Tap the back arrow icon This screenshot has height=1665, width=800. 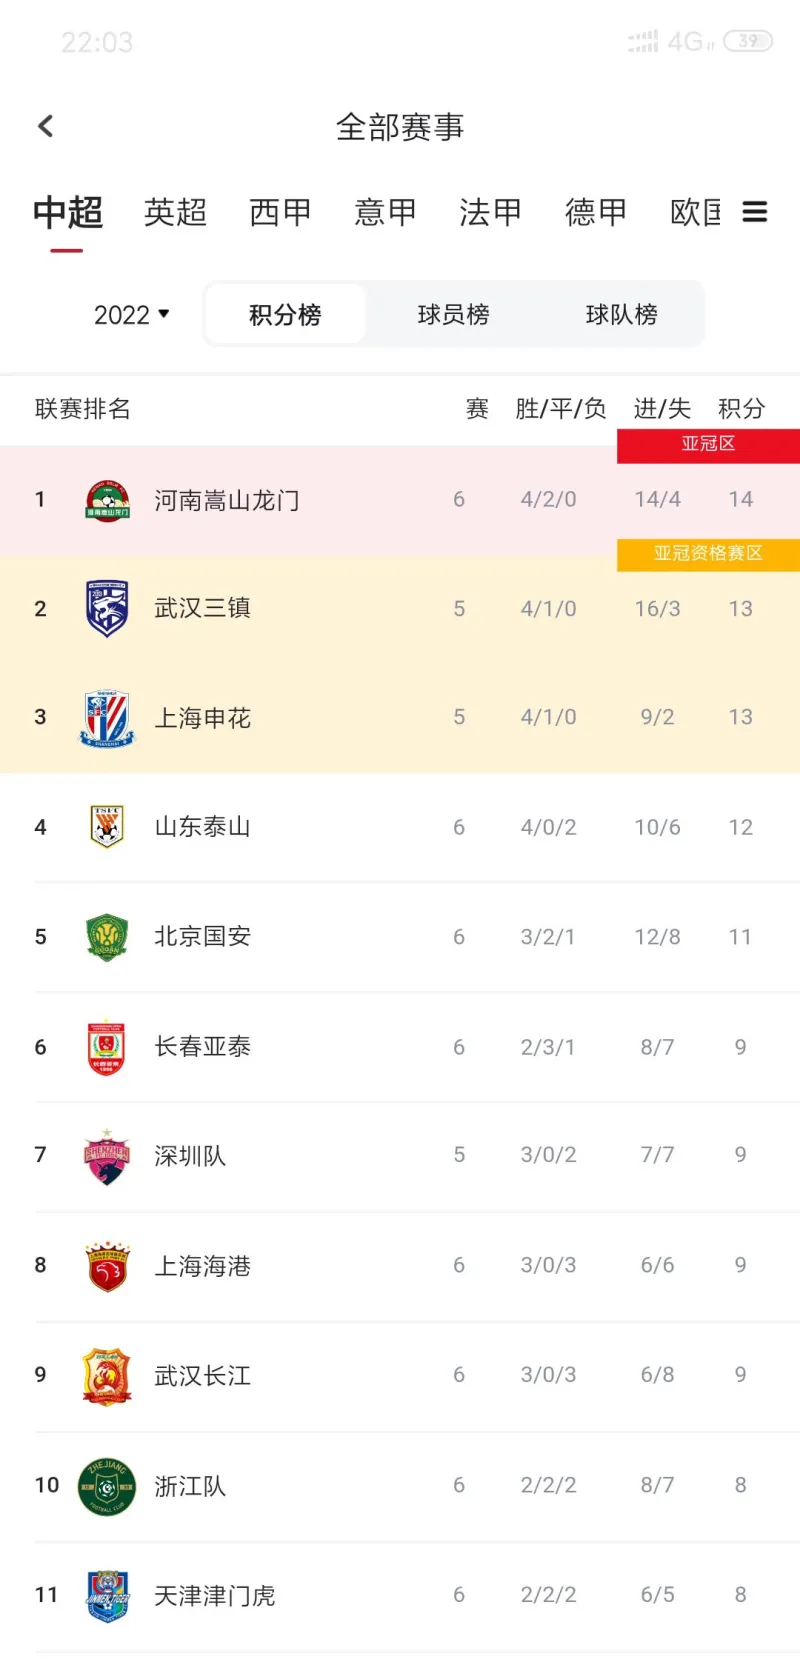coord(45,126)
